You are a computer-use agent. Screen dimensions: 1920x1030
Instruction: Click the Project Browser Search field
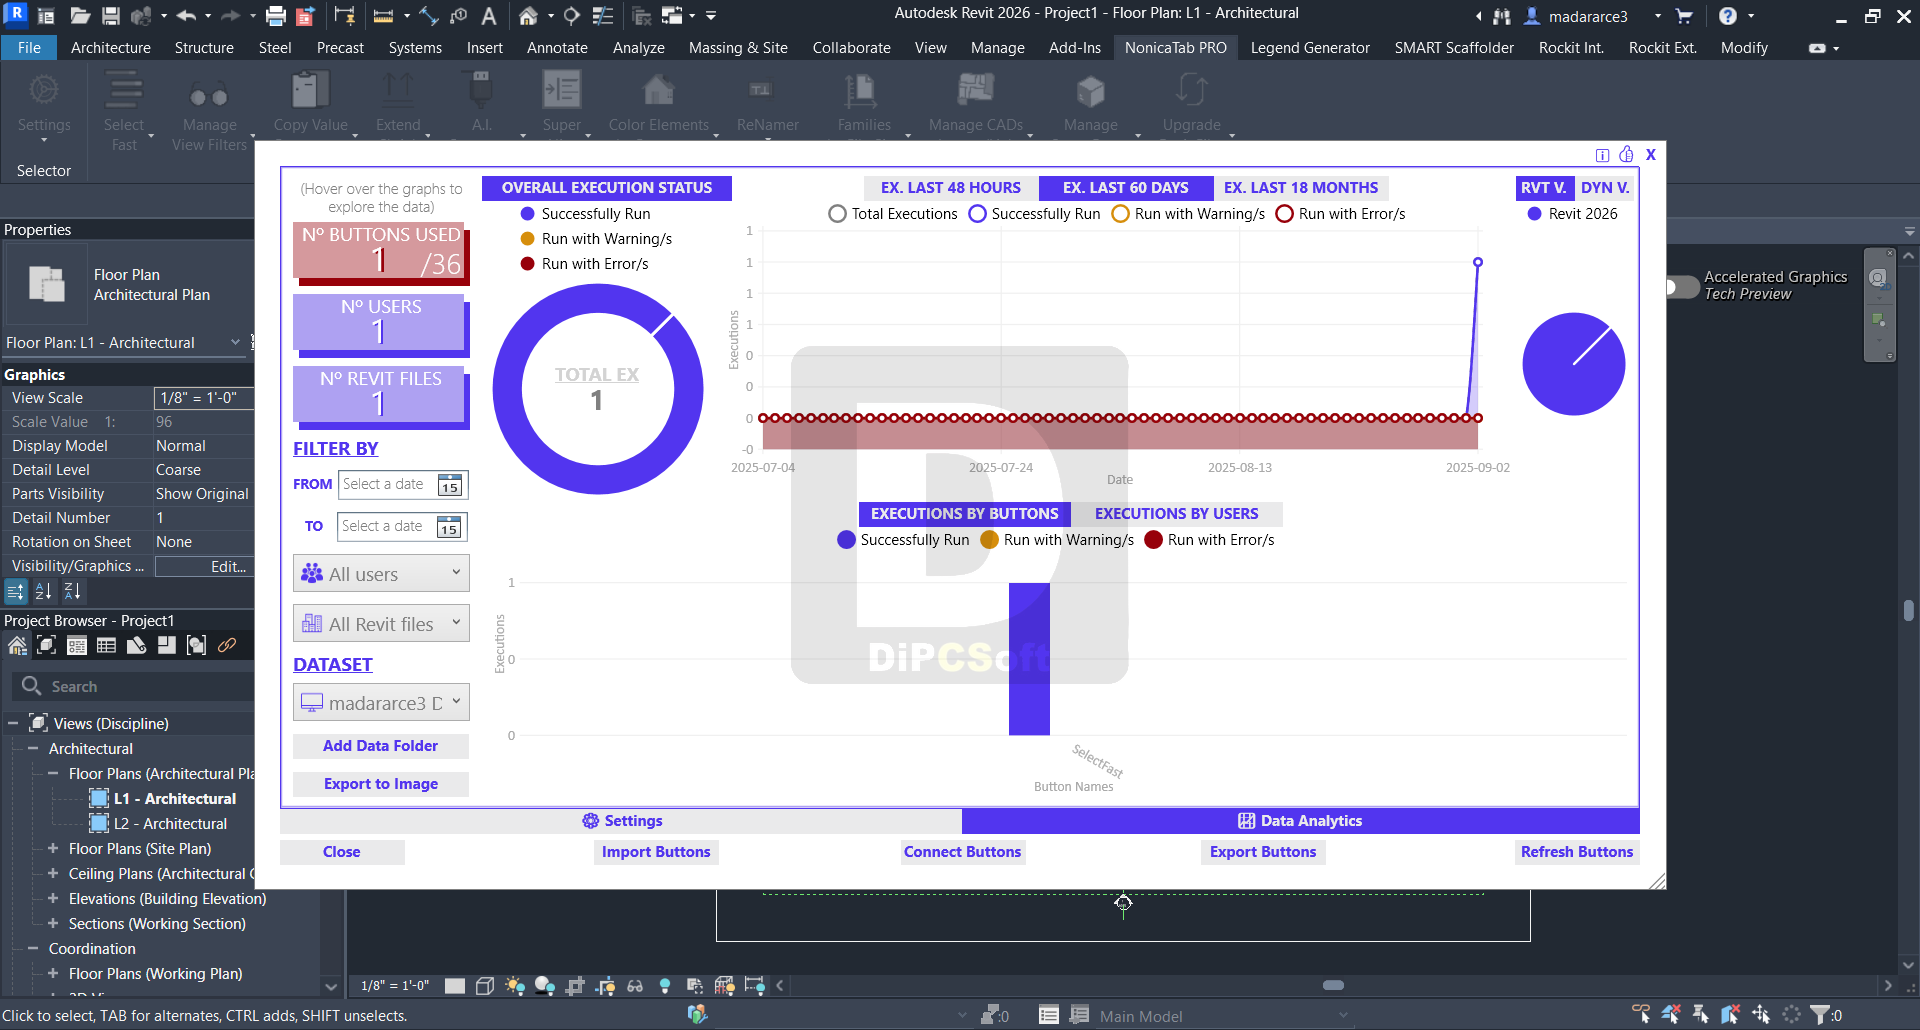pyautogui.click(x=135, y=686)
